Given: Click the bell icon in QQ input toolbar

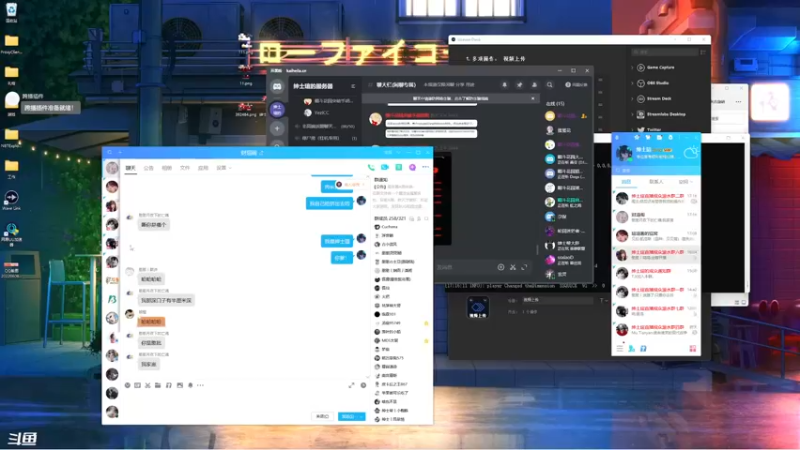Looking at the screenshot, I should tap(190, 385).
